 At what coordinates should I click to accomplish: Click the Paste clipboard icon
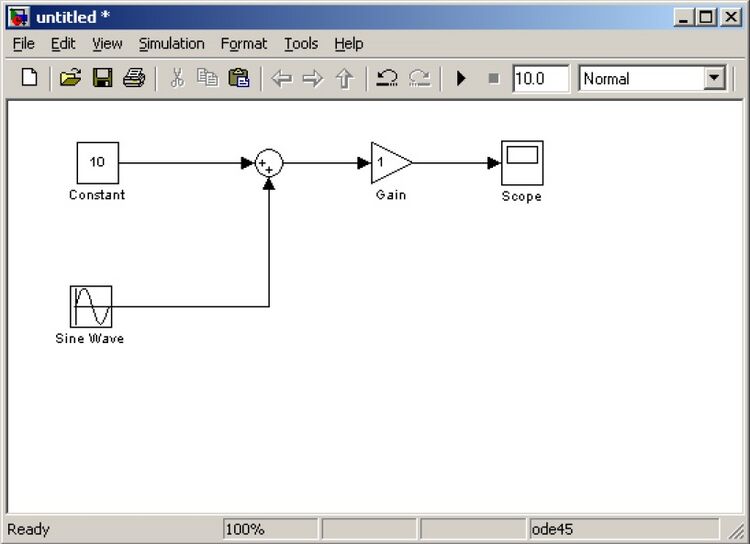239,79
